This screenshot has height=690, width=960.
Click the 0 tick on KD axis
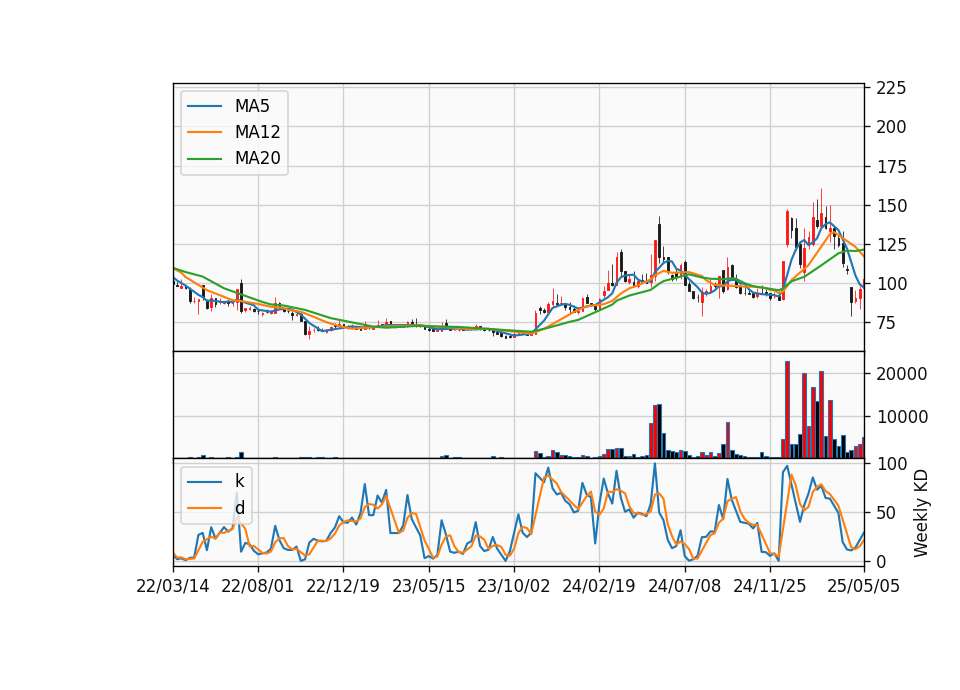point(881,561)
